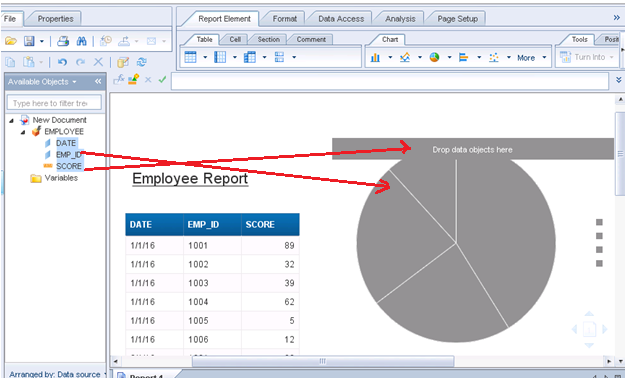This screenshot has height=380, width=628.
Task: Validate the formula with green checkmark
Action: pos(162,80)
